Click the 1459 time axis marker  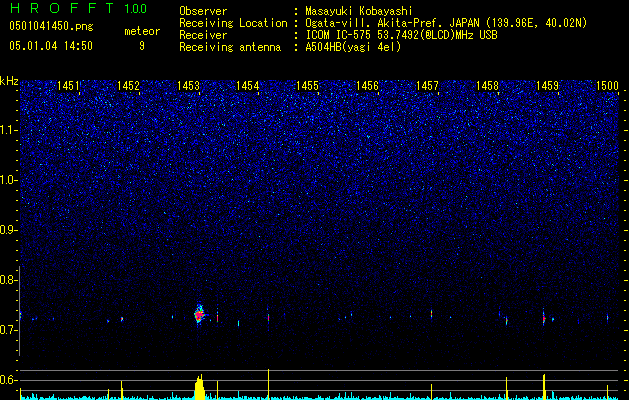[x=547, y=86]
